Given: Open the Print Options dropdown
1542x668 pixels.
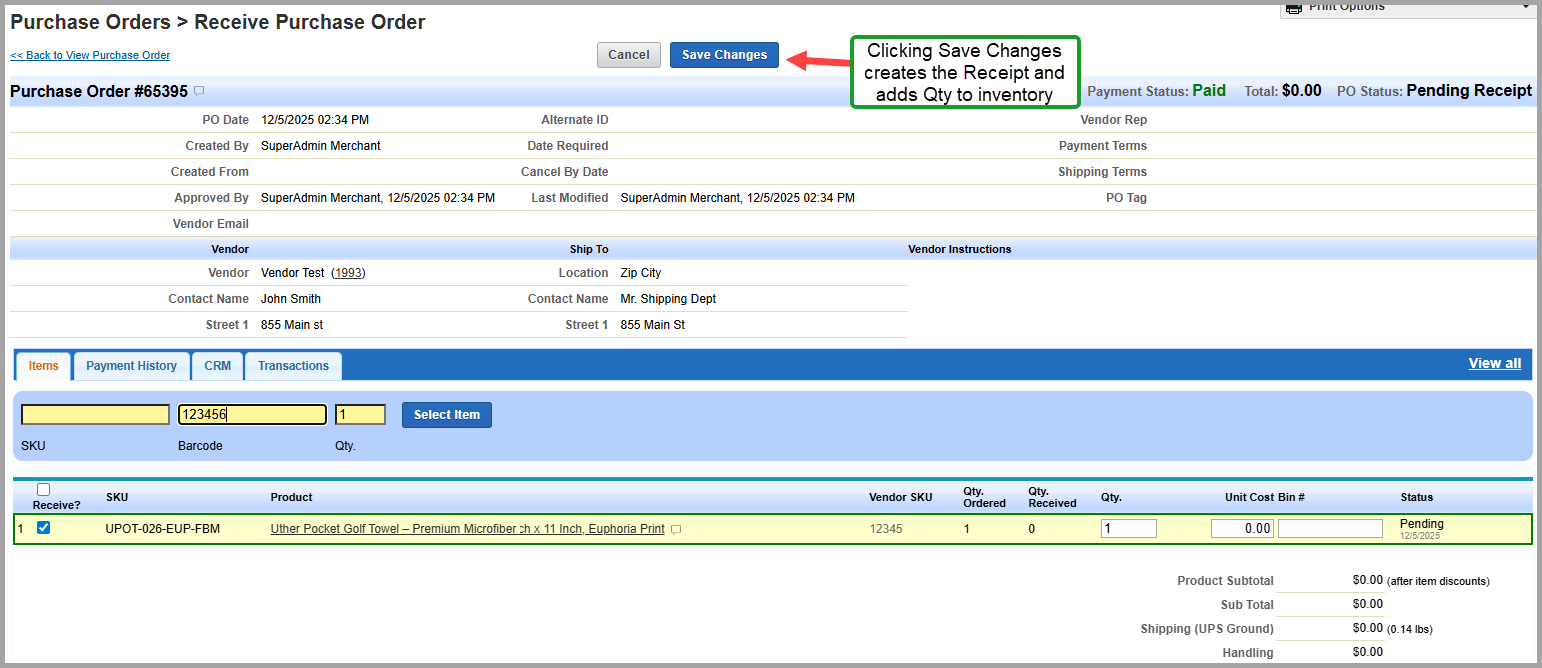Looking at the screenshot, I should (x=1408, y=8).
